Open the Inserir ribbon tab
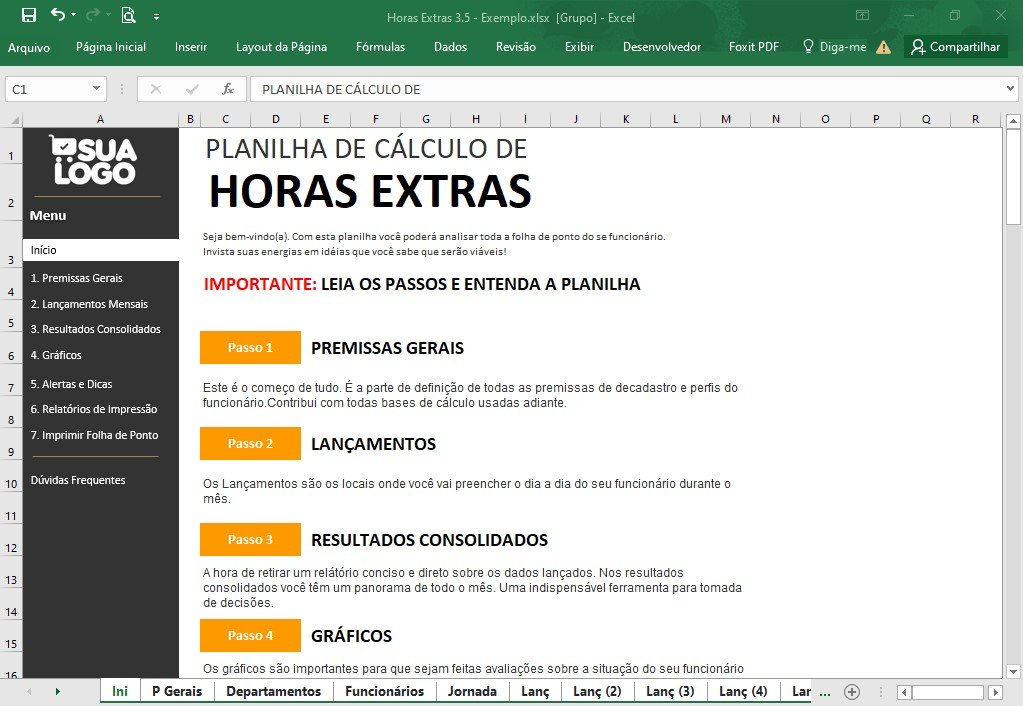 tap(191, 47)
